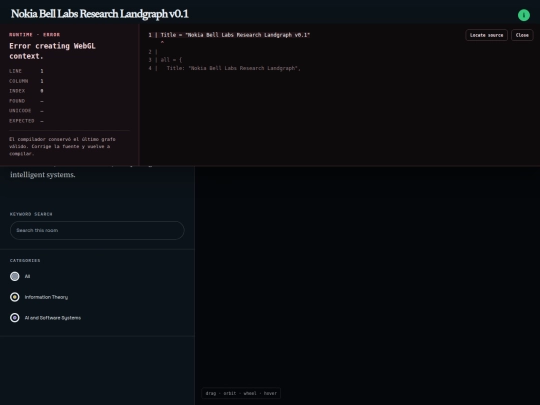Click the EXPECTED row
Viewport: 540px width, 405px height.
26,121
